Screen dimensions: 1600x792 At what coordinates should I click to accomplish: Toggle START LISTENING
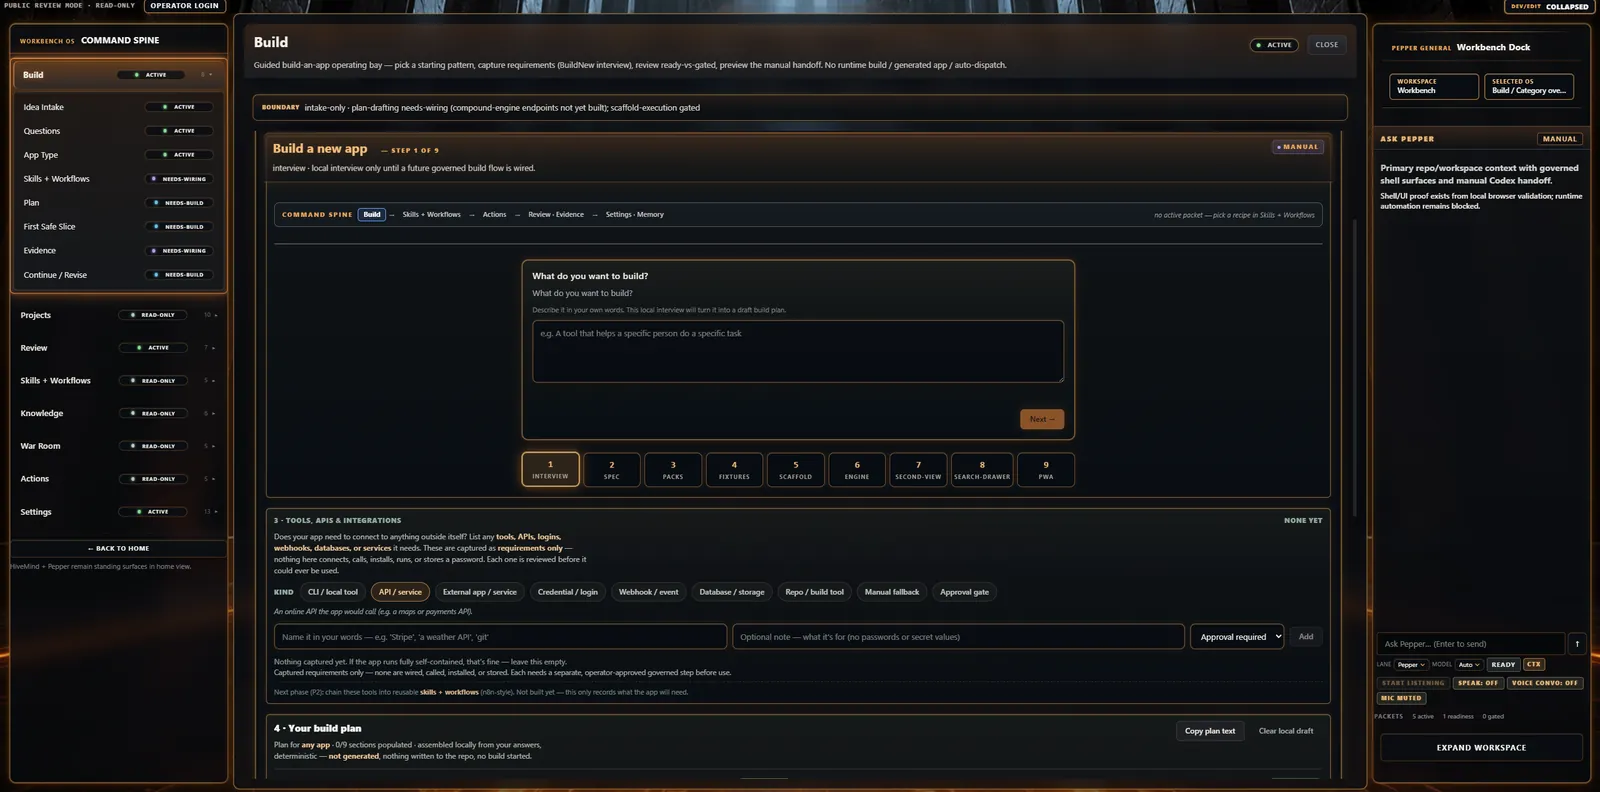1413,683
